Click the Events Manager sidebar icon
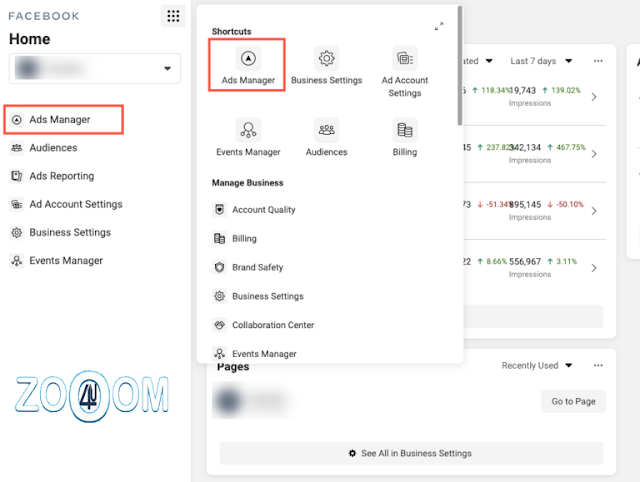640x482 pixels. [x=16, y=260]
